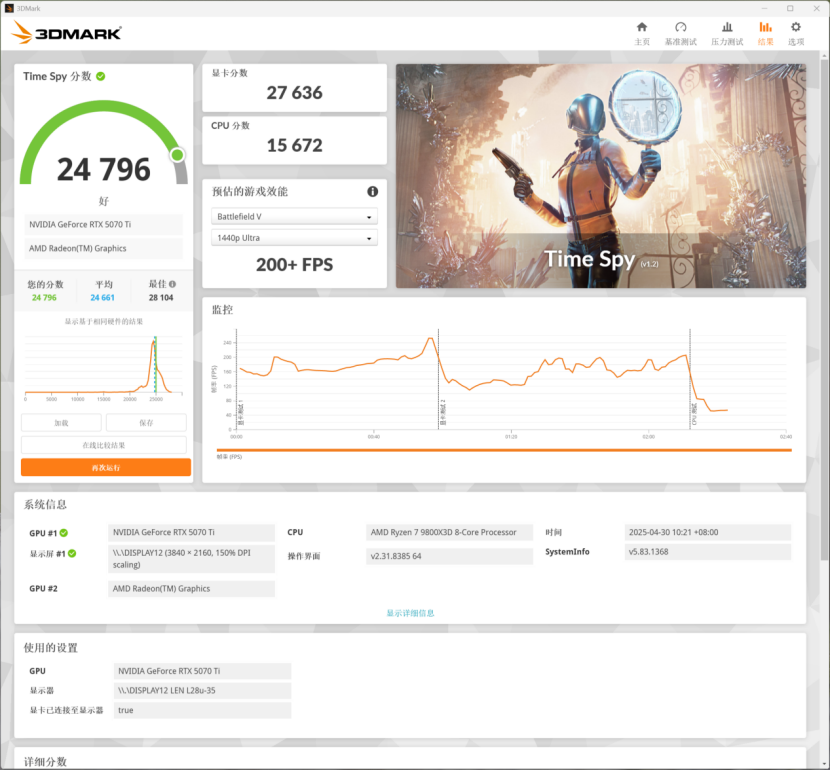Viewport: 830px width, 770px height.
Task: Click the Save (保存) button
Action: point(146,423)
